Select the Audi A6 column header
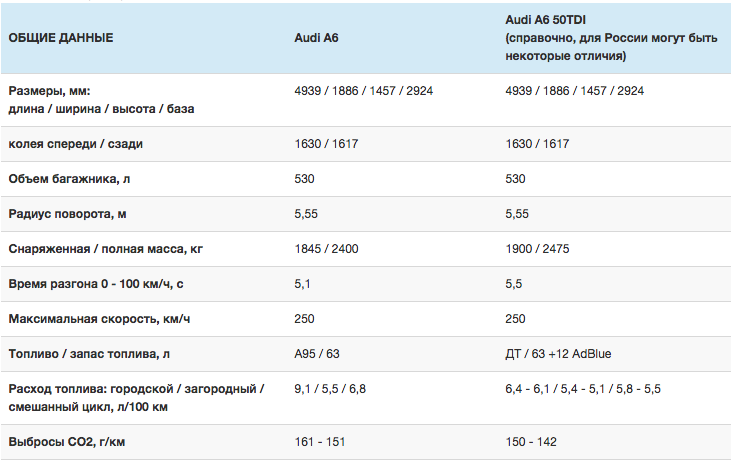733x463 pixels. (x=316, y=38)
